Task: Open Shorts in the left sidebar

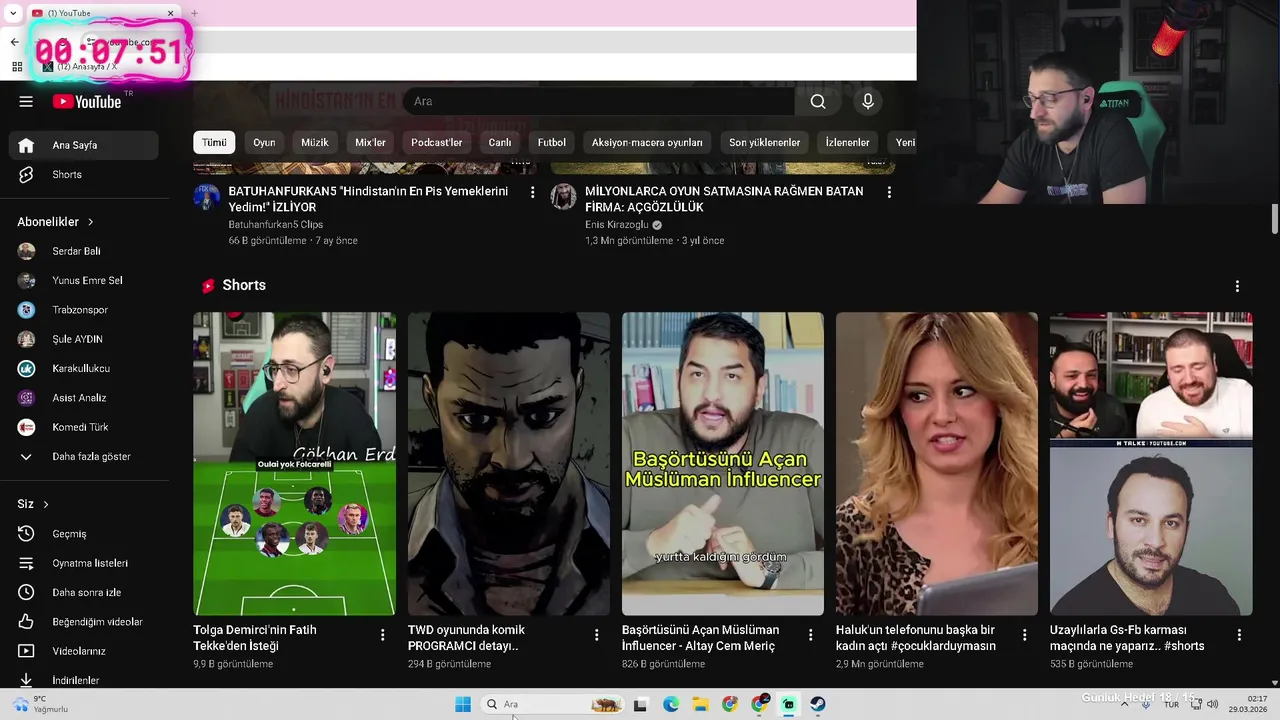Action: pos(84,174)
